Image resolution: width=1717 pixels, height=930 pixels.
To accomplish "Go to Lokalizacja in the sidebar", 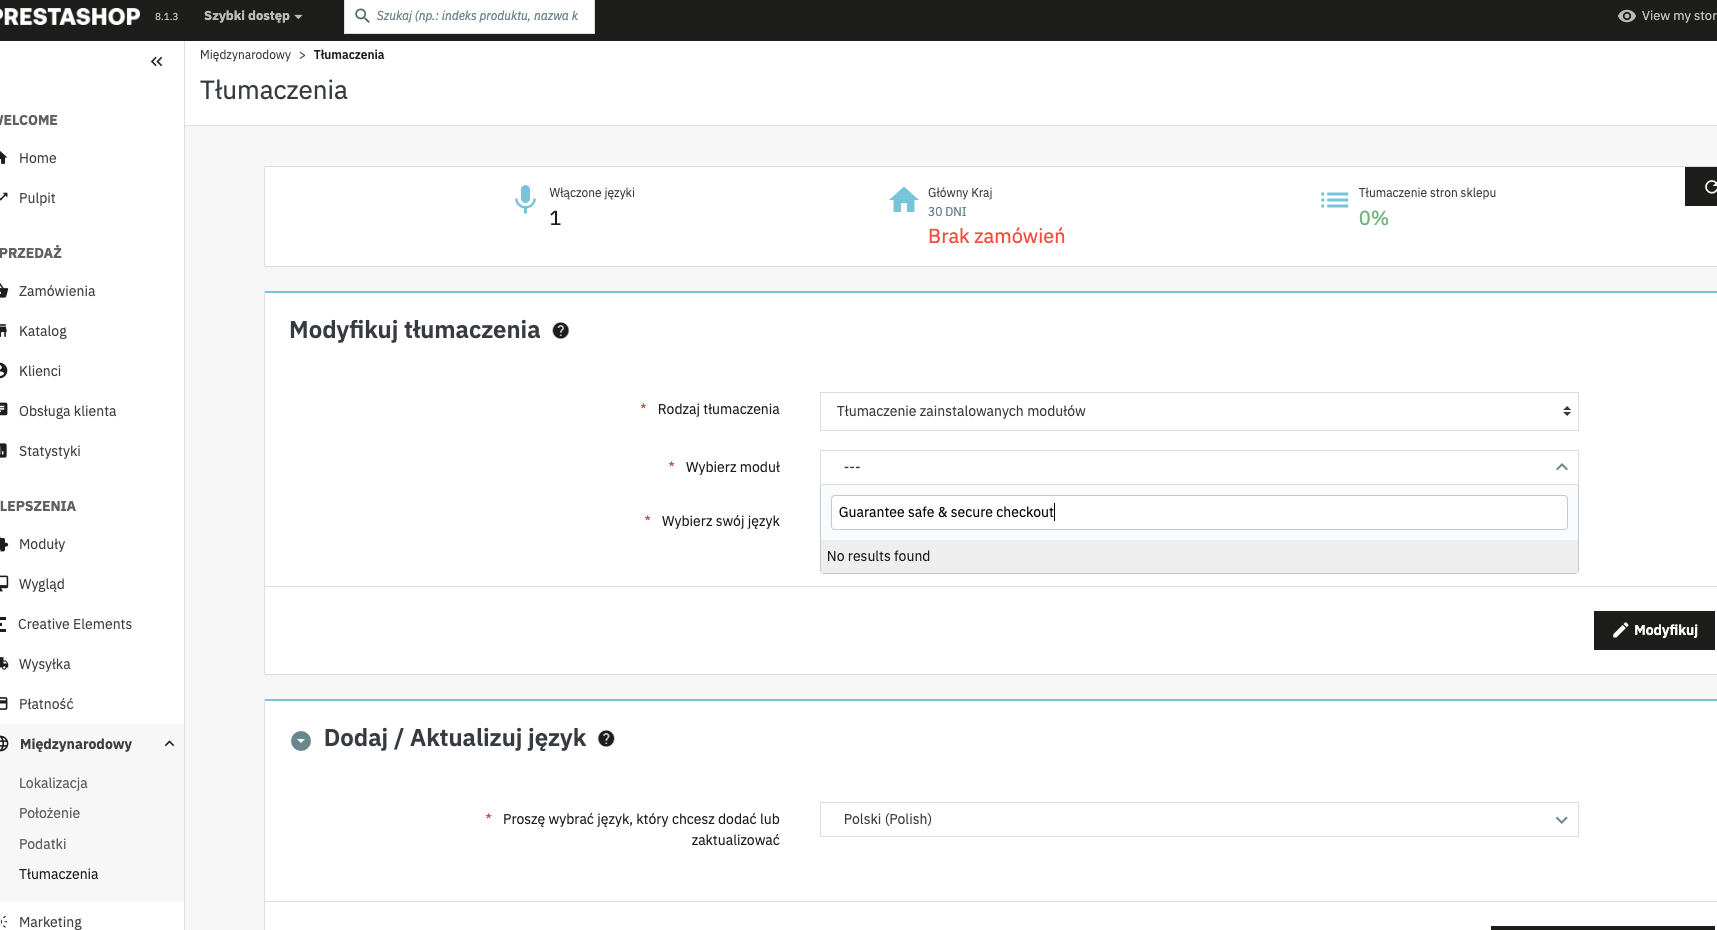I will coord(53,783).
